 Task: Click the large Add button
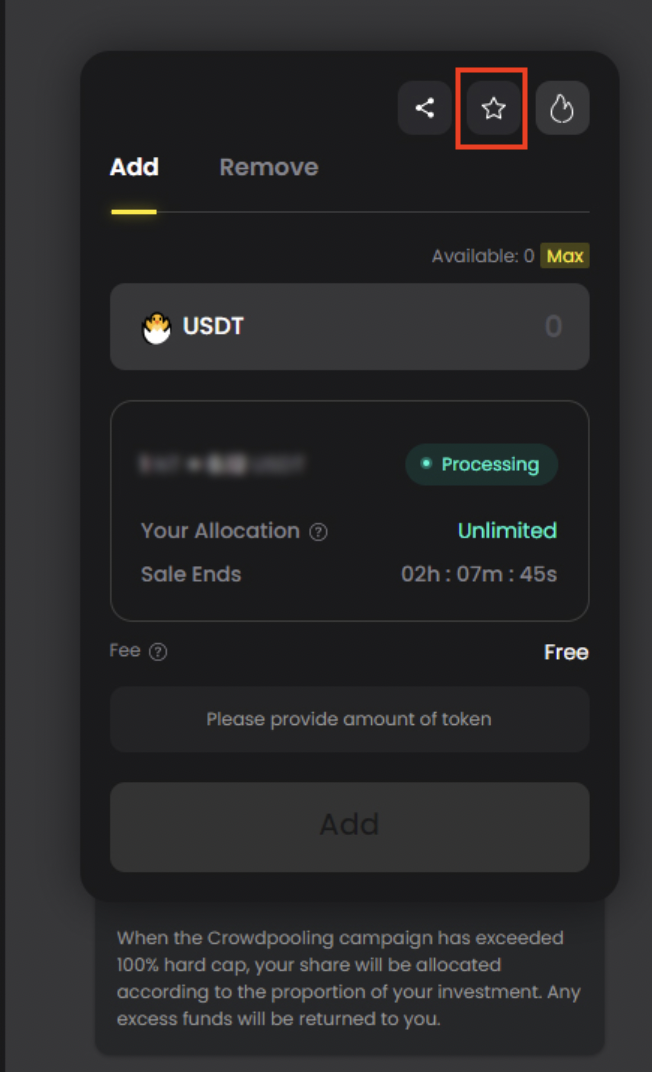coord(349,827)
